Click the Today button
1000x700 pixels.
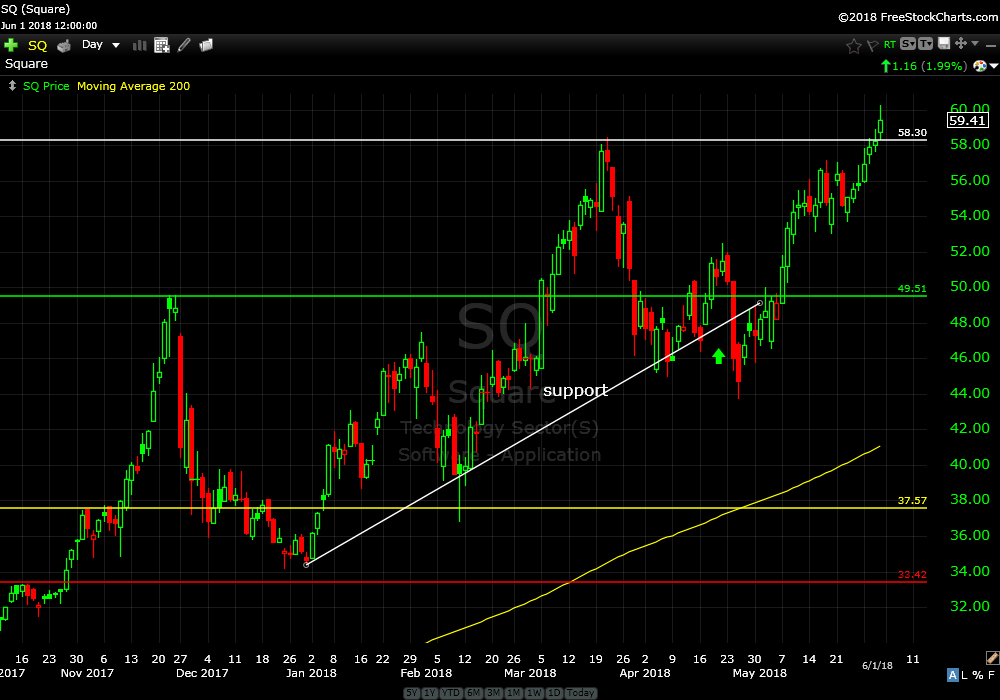click(581, 692)
